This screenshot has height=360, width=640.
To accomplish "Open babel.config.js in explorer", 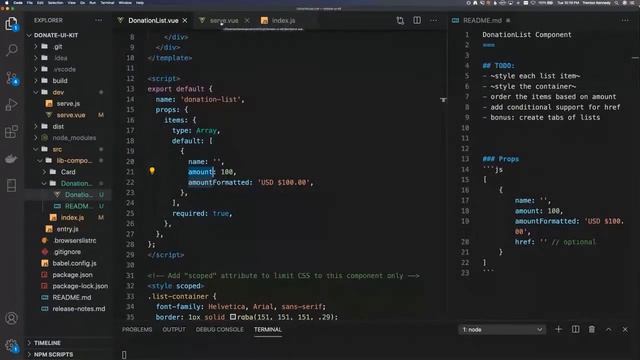I will click(x=74, y=263).
